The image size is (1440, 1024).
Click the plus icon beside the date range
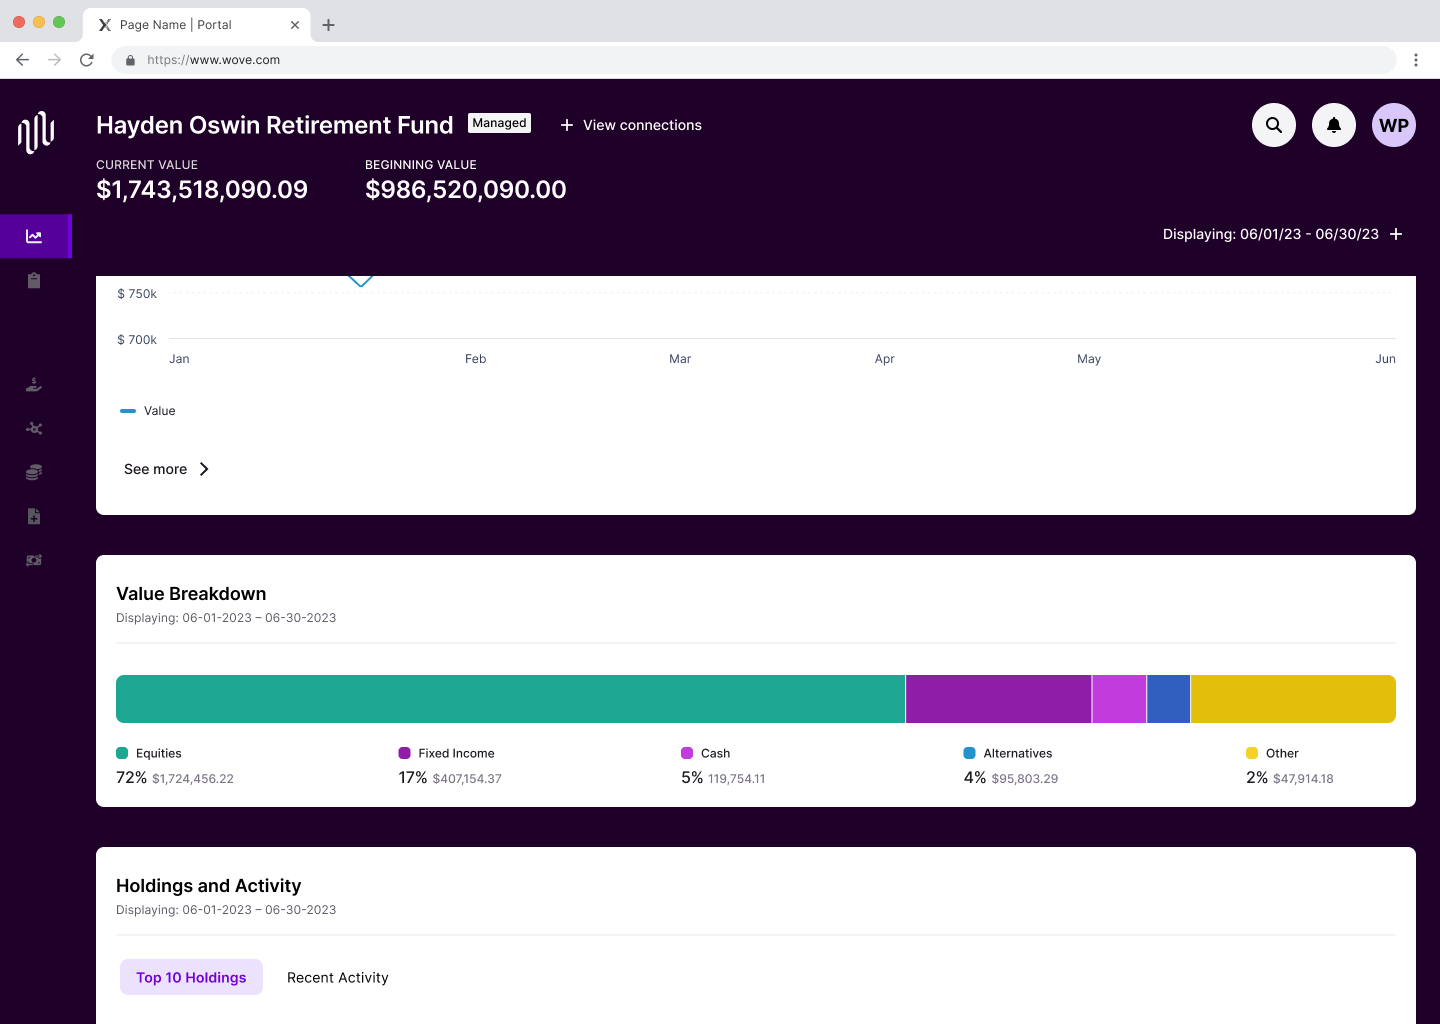[x=1396, y=234]
